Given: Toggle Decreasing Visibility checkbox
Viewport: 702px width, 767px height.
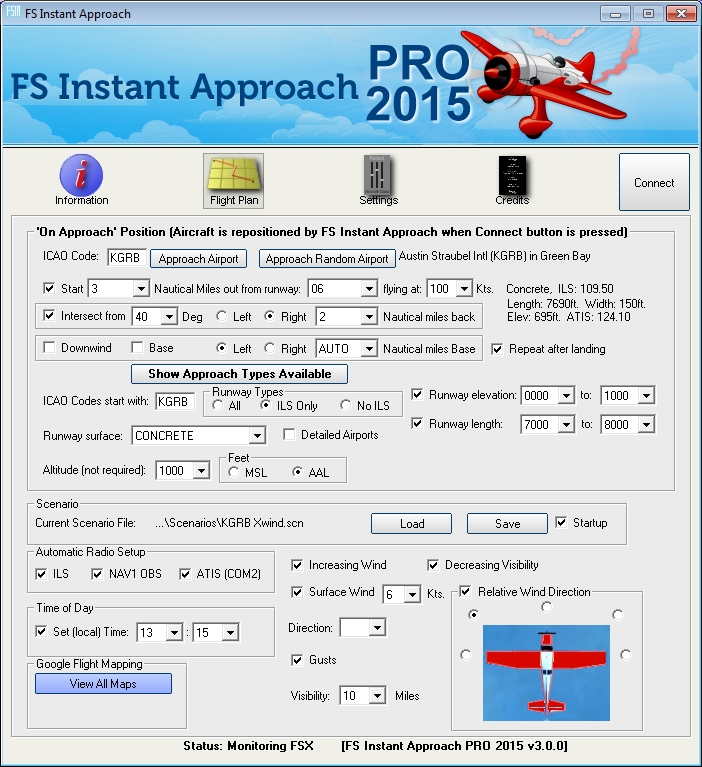Looking at the screenshot, I should [433, 565].
